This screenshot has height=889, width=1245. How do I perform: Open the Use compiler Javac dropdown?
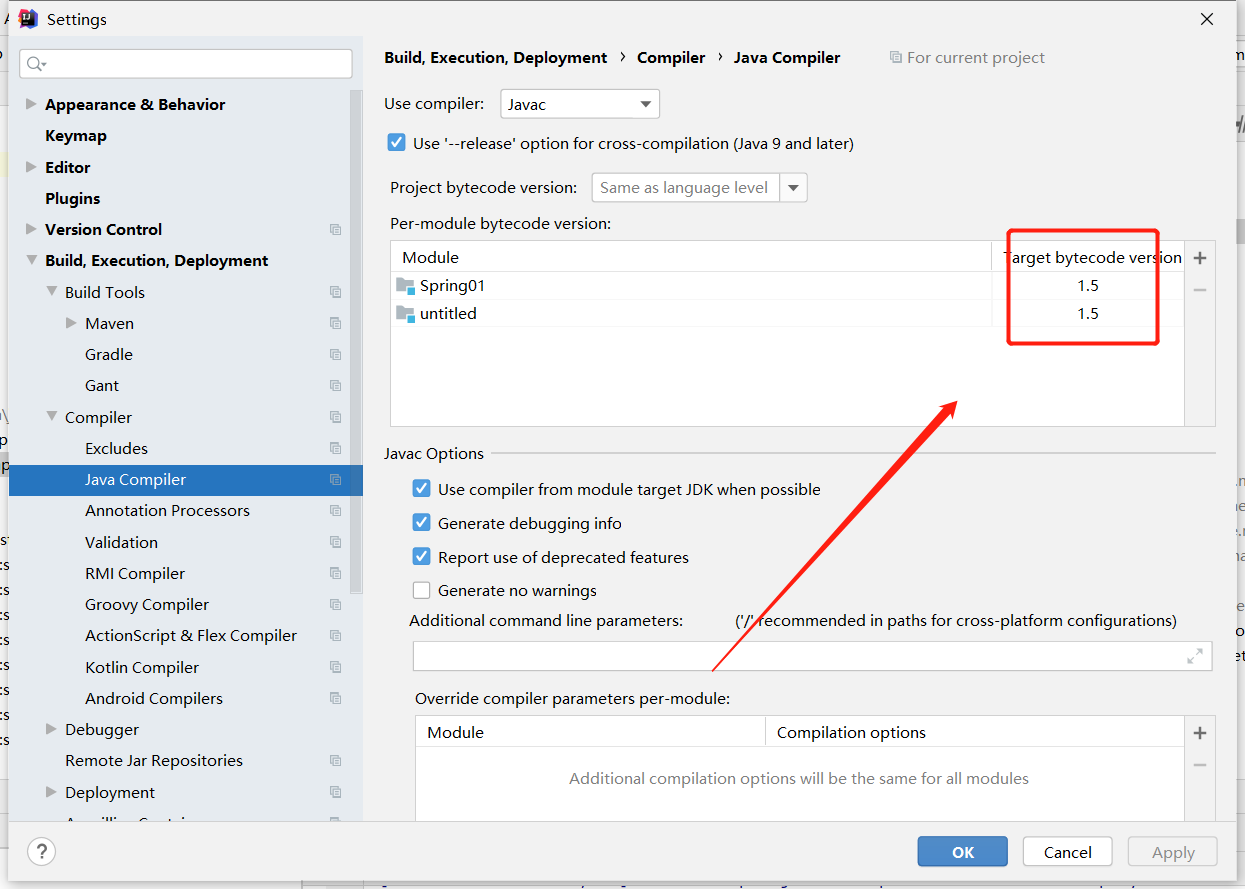pyautogui.click(x=580, y=104)
